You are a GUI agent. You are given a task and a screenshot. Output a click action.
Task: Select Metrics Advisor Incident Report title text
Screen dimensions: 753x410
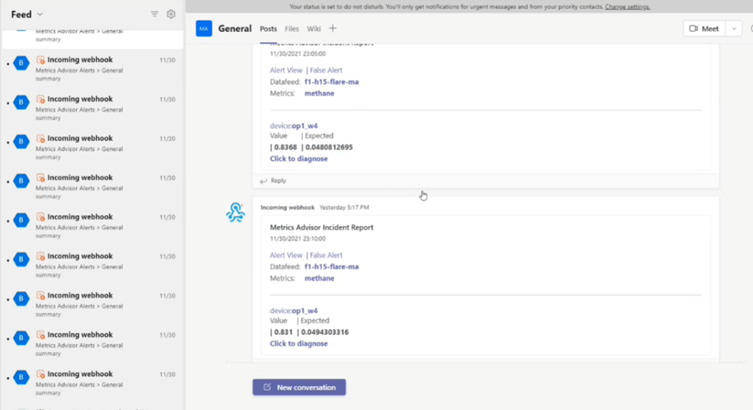pyautogui.click(x=321, y=227)
